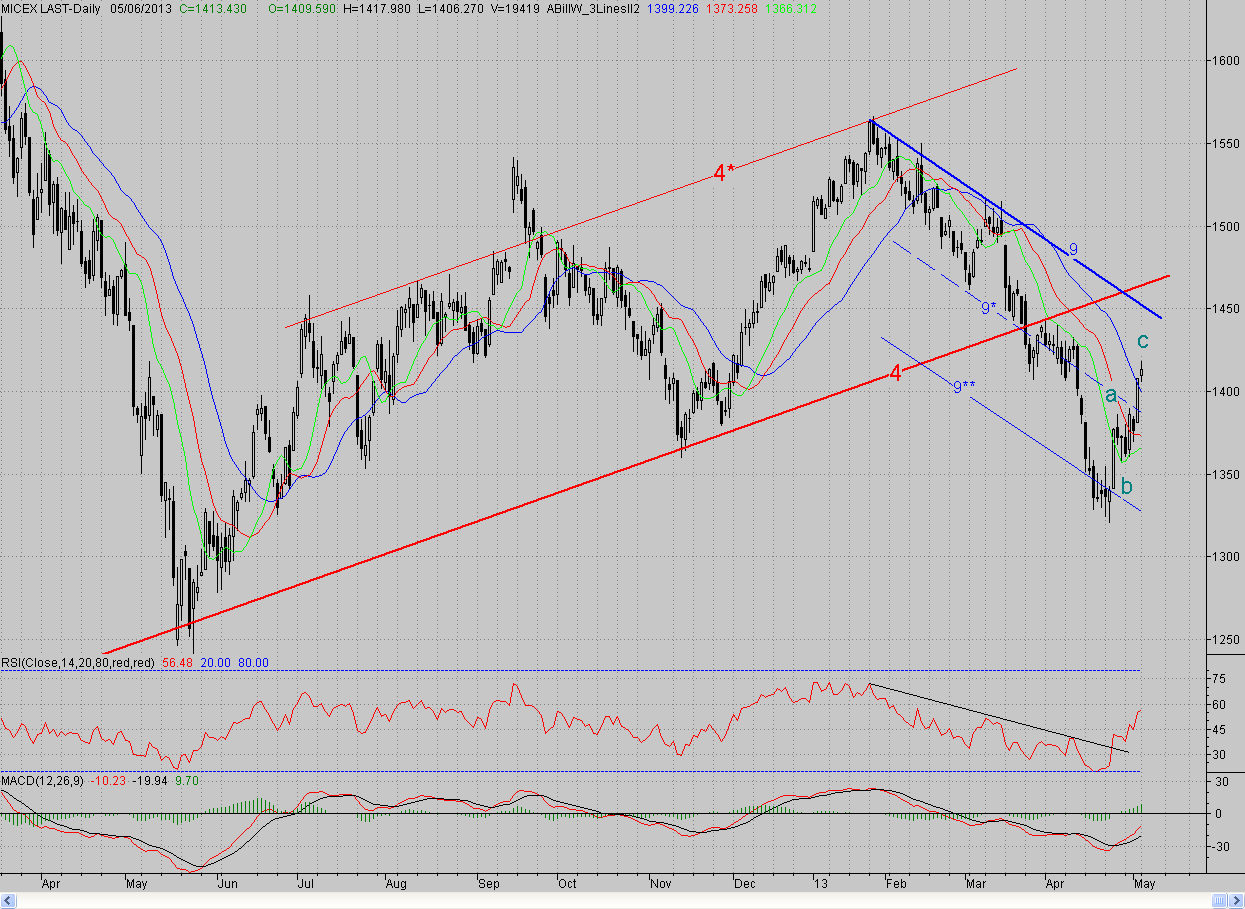This screenshot has height=909, width=1245.
Task: Select the red '4*' trendline label
Action: point(724,173)
